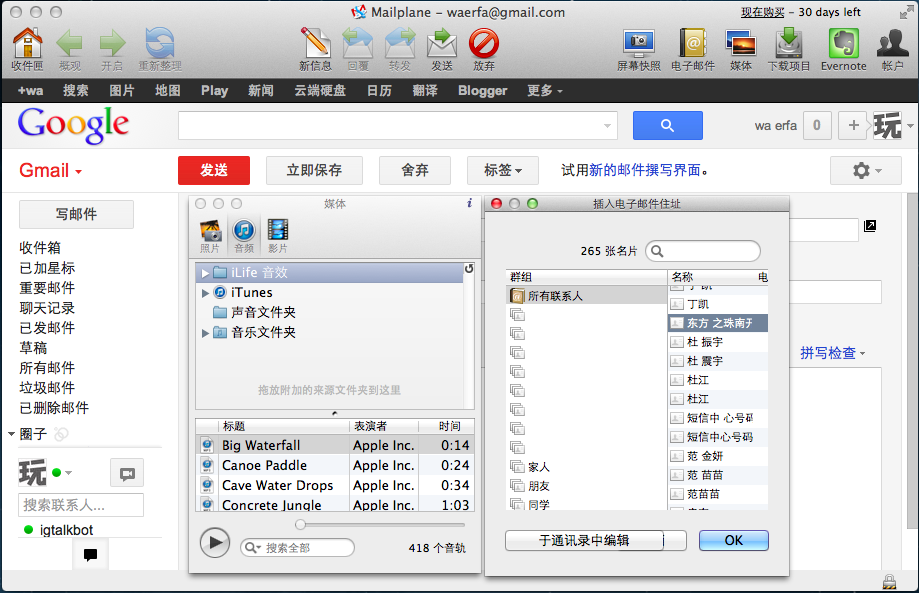Screen dimensions: 919x593
Task: Open the Gmail dropdown menu
Action: click(x=51, y=171)
